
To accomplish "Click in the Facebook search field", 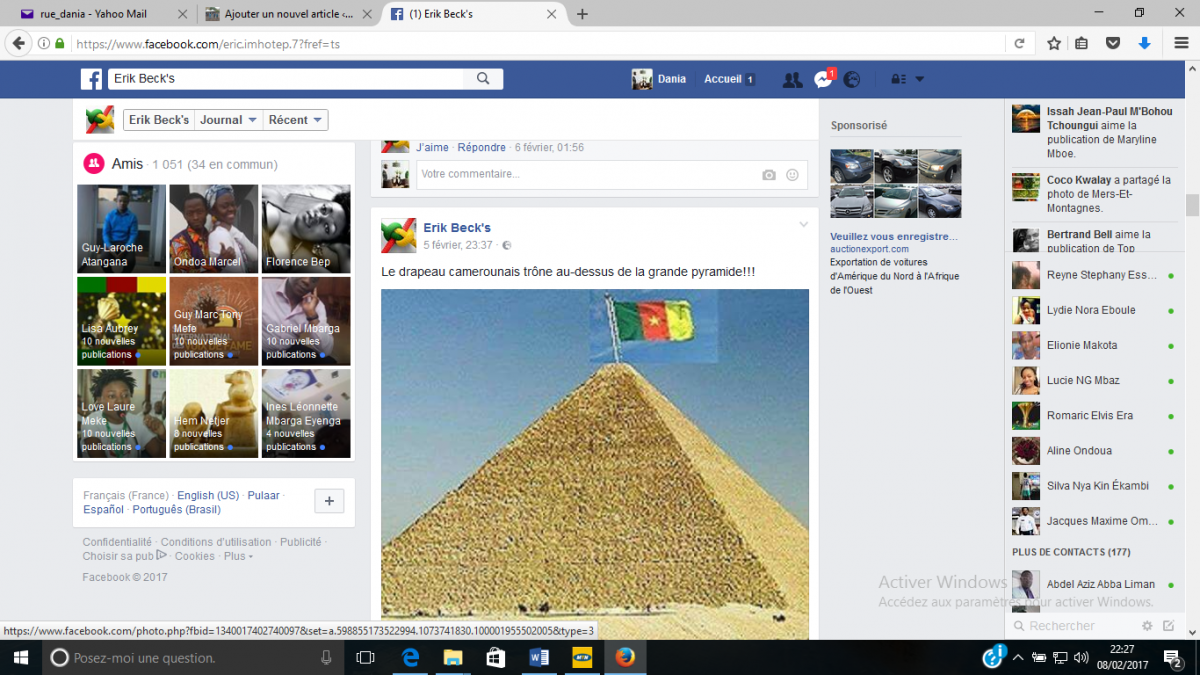I will (287, 79).
